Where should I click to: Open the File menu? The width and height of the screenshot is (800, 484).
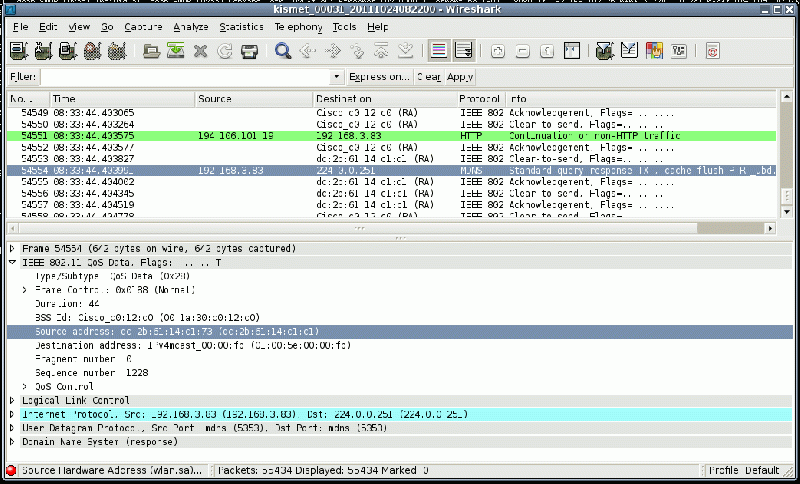20,27
